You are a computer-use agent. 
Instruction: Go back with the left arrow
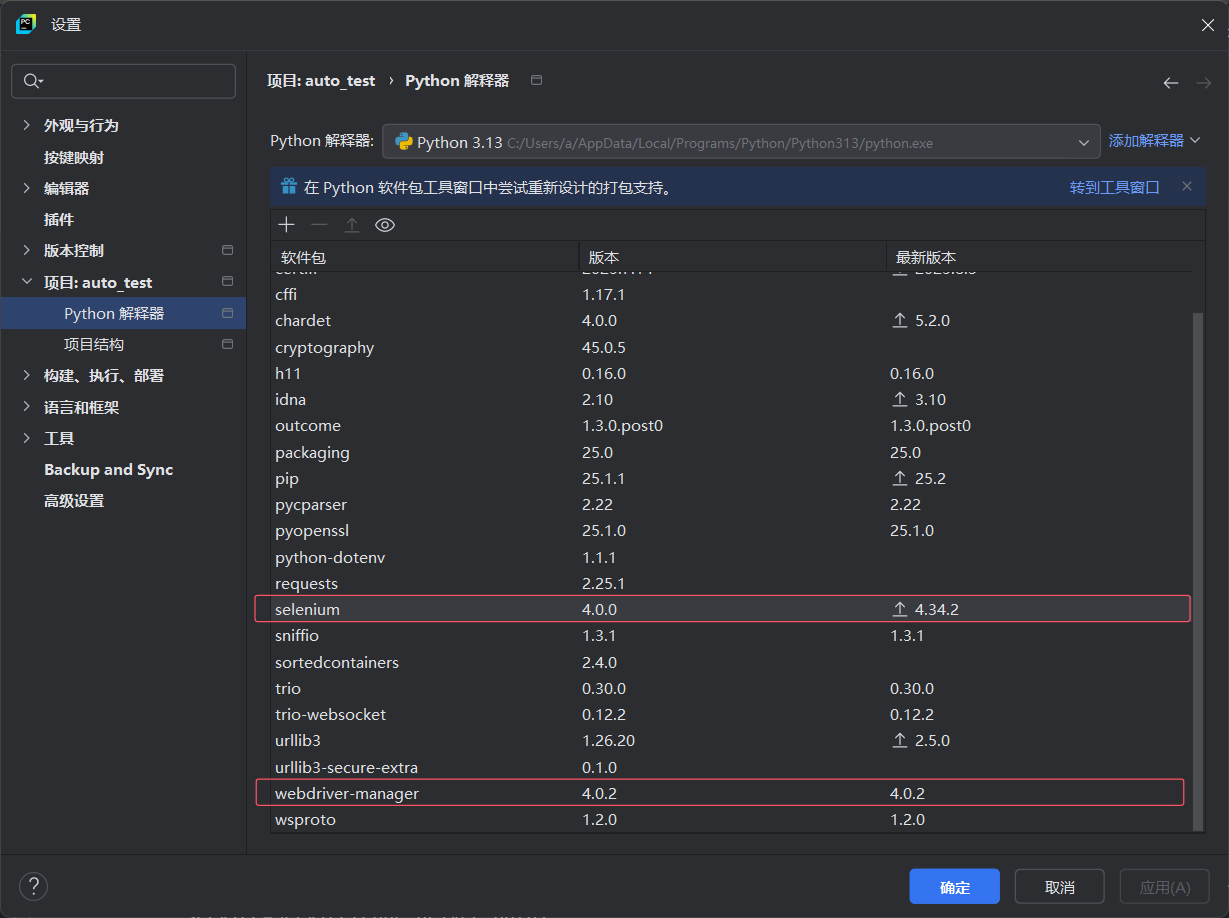coord(1171,83)
